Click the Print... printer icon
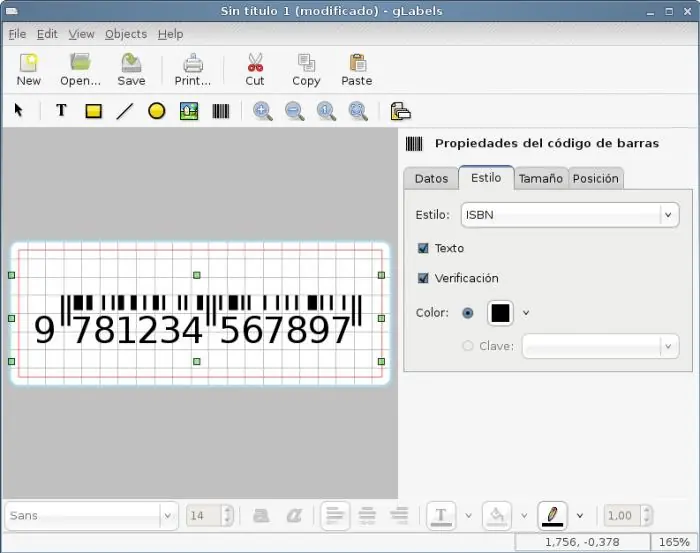 point(193,63)
